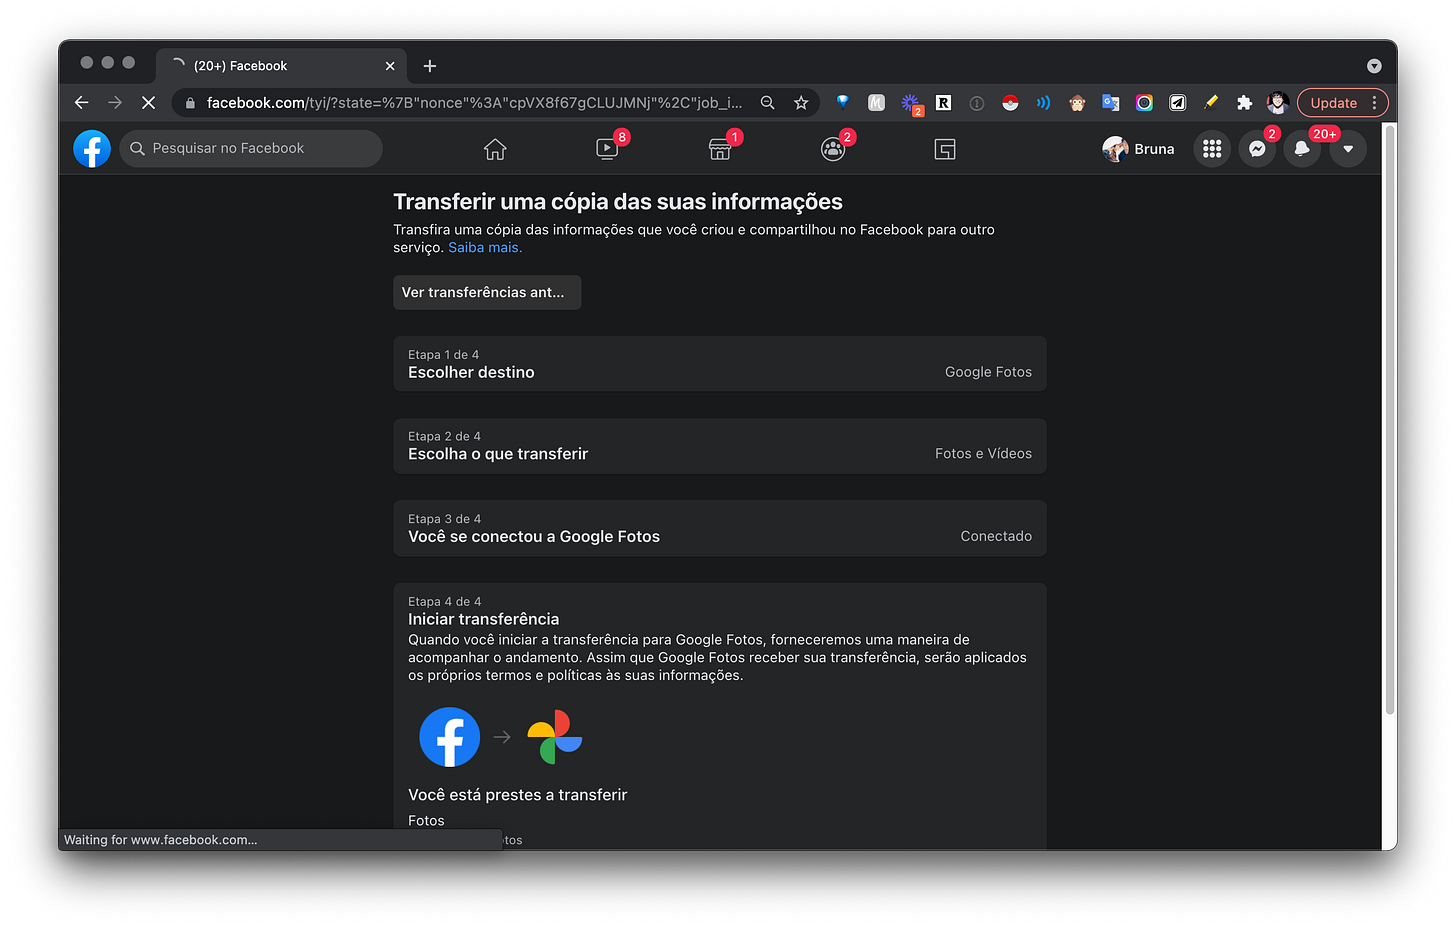Click the Google Translate extension icon
The width and height of the screenshot is (1456, 928).
point(1110,102)
